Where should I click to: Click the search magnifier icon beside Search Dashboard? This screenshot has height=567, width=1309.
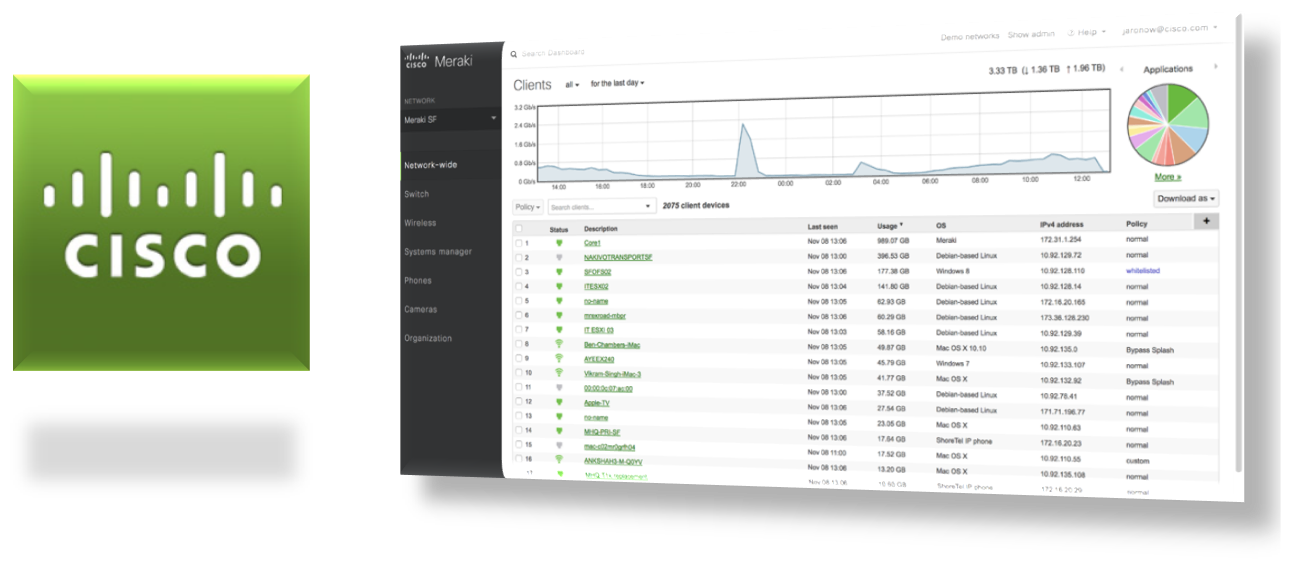pyautogui.click(x=514, y=54)
